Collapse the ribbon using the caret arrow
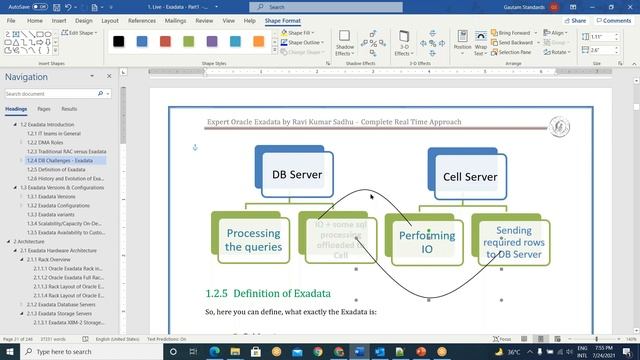 point(634,64)
